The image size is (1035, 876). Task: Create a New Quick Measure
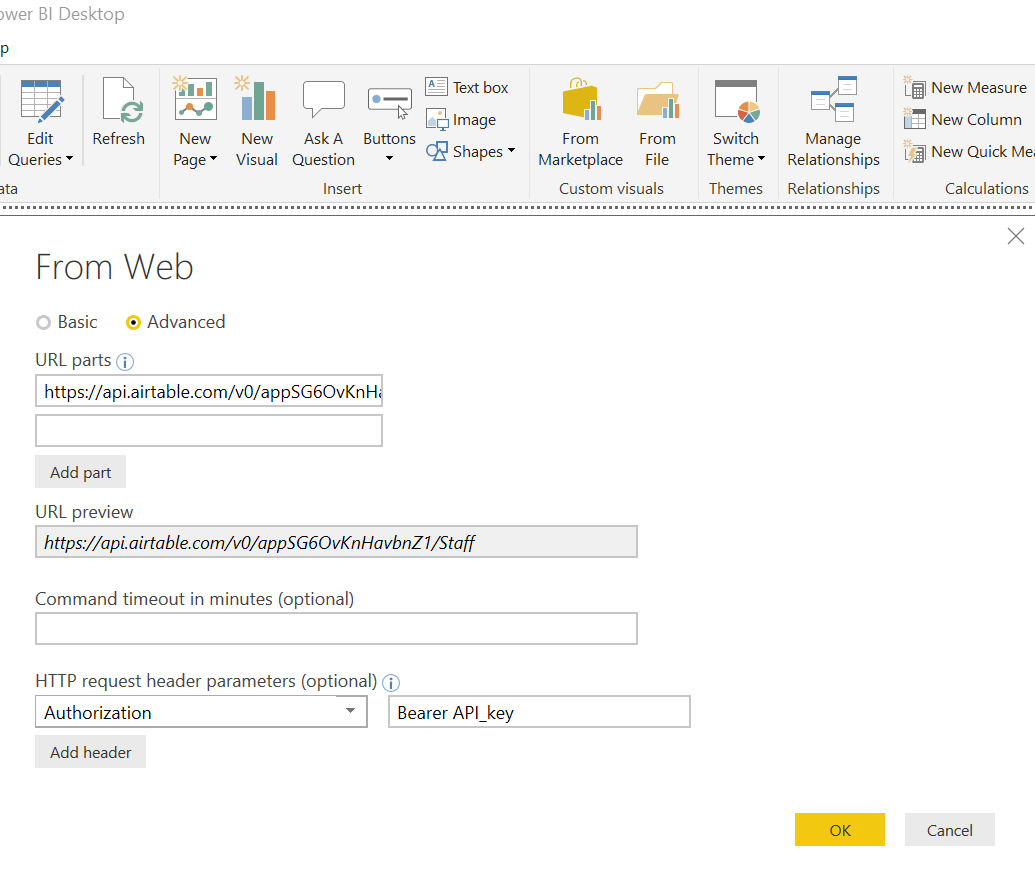pyautogui.click(x=968, y=152)
